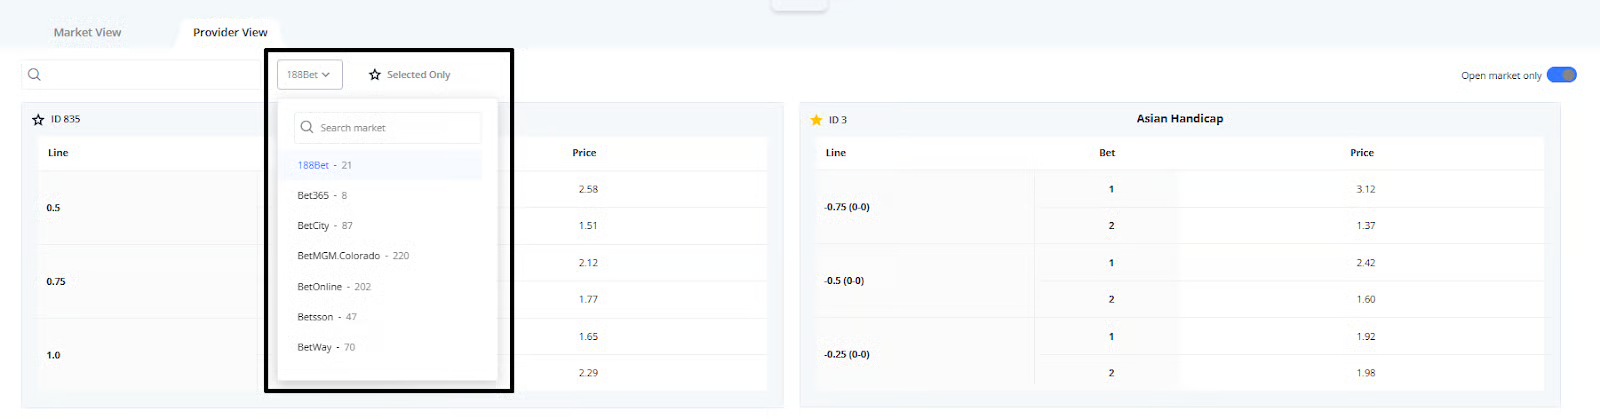Switch to the Market View tab
This screenshot has width=1600, height=419.
(x=87, y=33)
